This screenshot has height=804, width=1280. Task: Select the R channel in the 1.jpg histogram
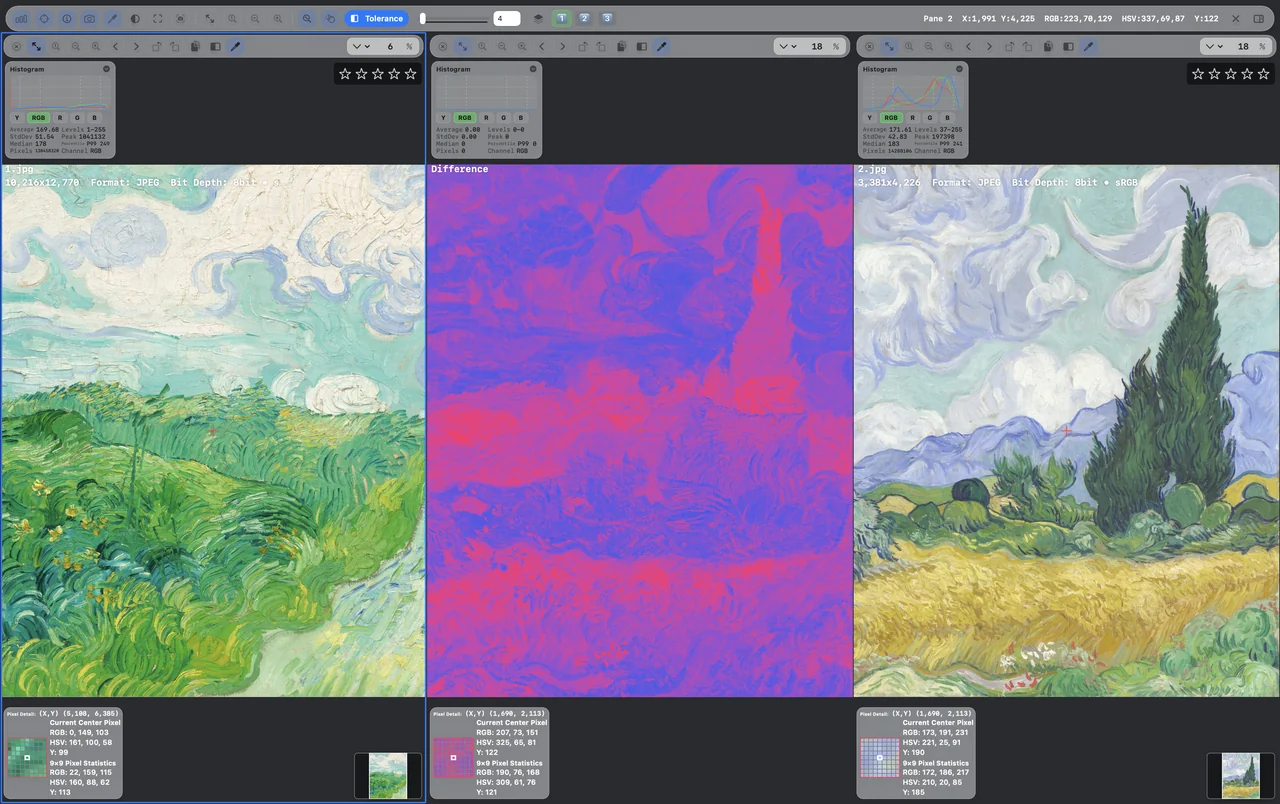point(60,118)
